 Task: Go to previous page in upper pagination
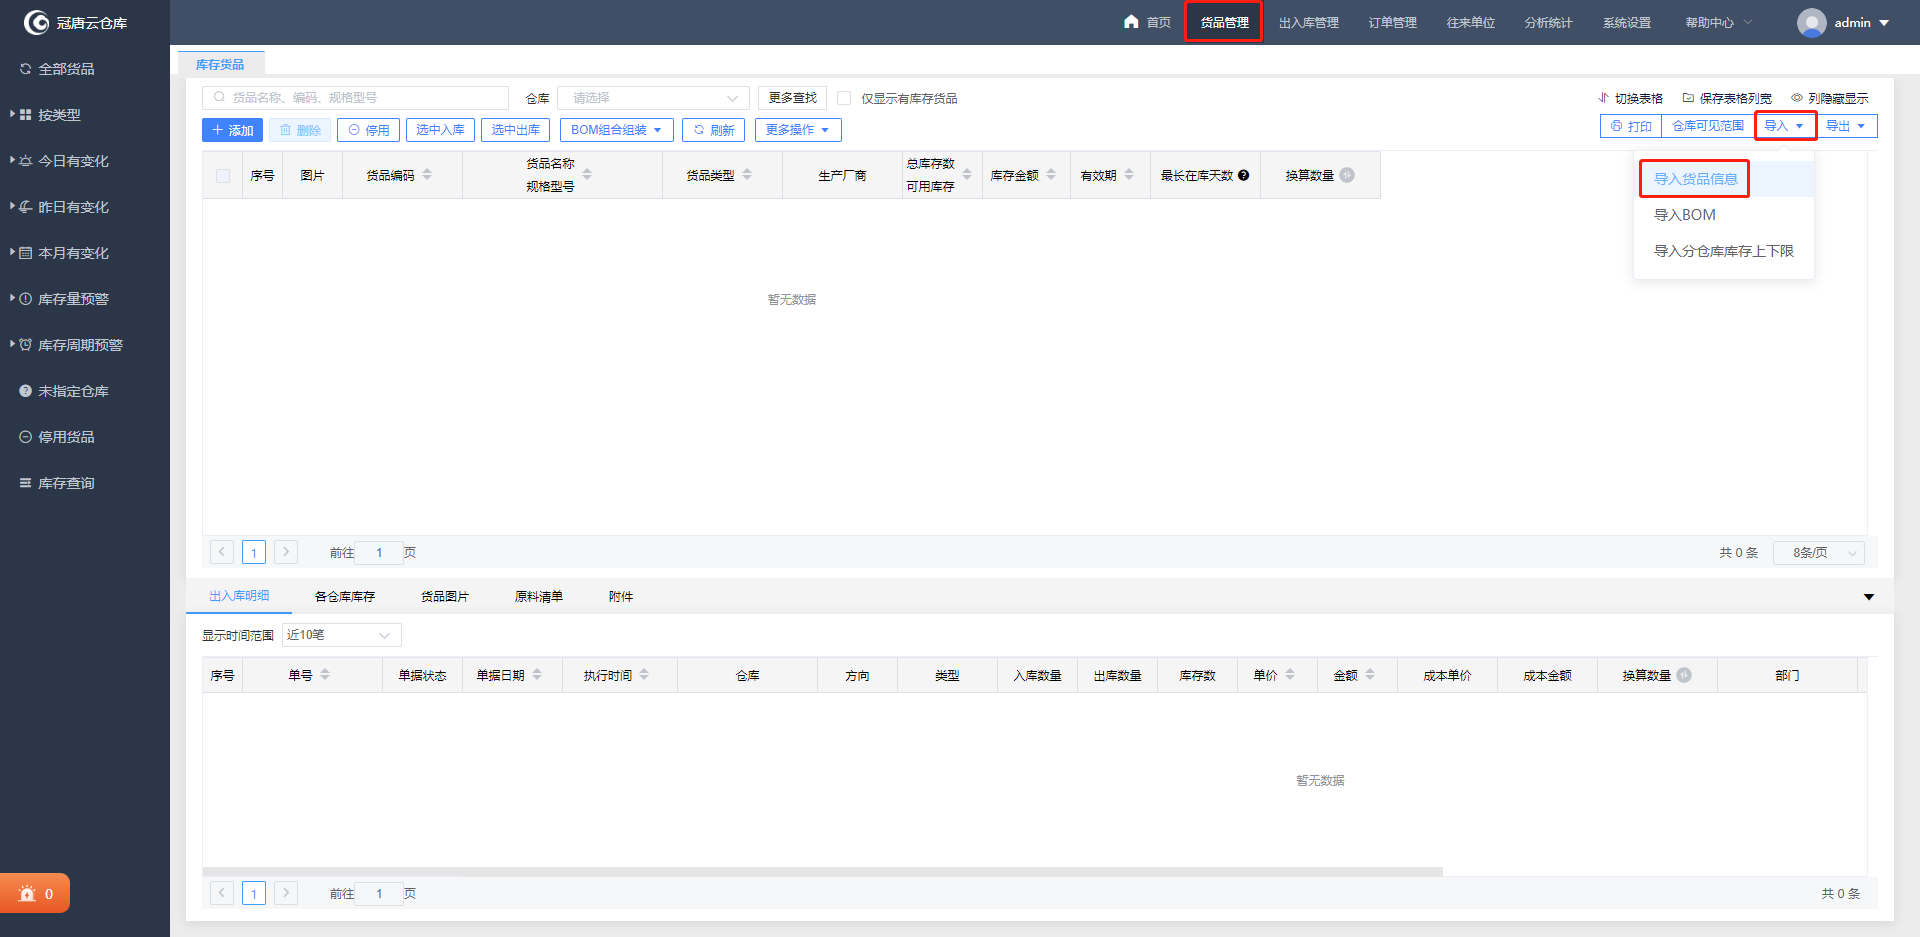coord(222,552)
